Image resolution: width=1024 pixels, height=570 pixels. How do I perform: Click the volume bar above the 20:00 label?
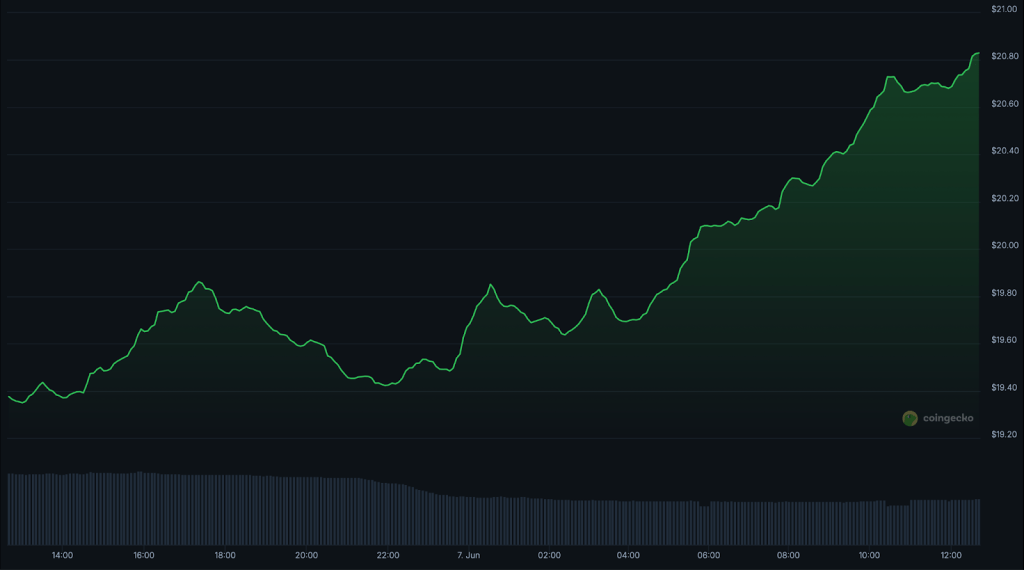(306, 511)
